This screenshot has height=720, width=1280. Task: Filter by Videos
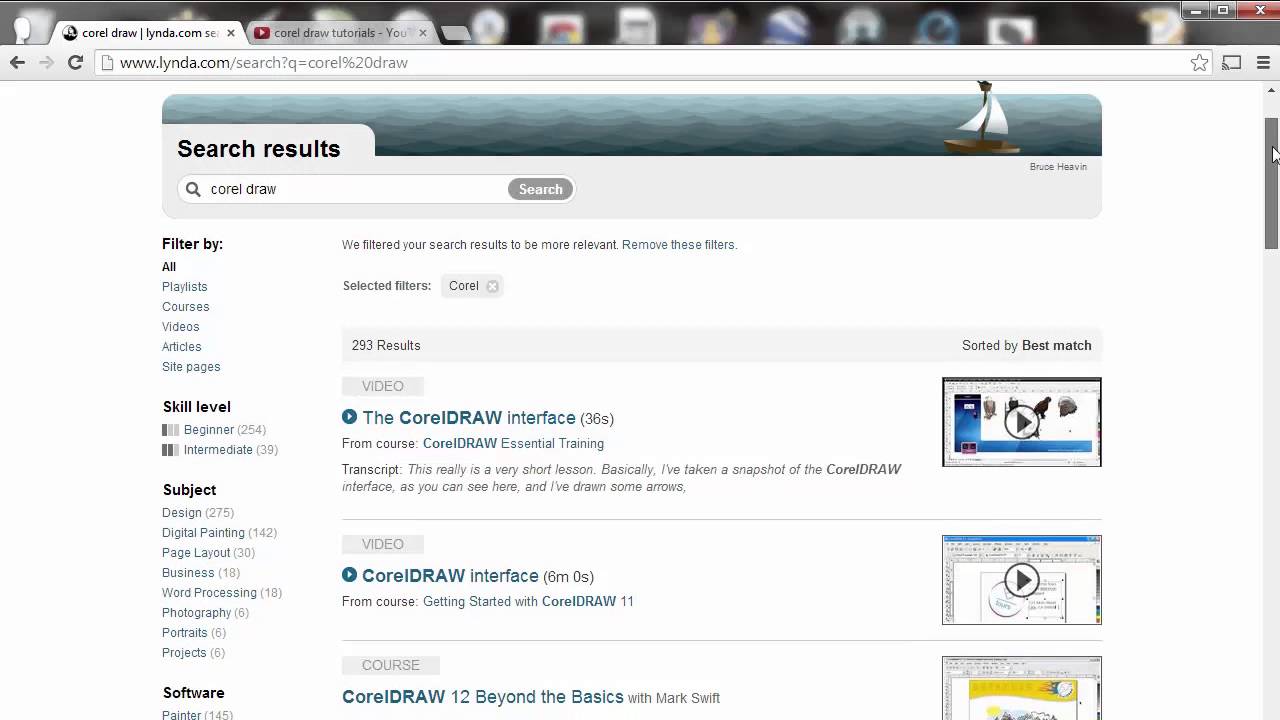point(181,327)
